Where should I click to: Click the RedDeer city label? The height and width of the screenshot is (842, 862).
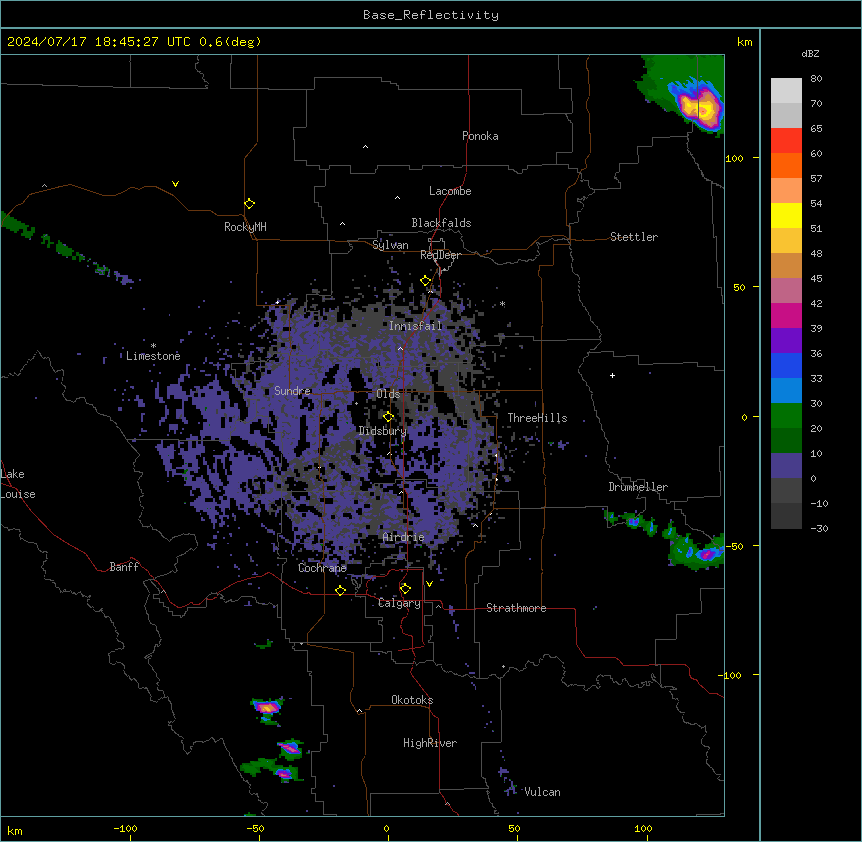pyautogui.click(x=440, y=255)
